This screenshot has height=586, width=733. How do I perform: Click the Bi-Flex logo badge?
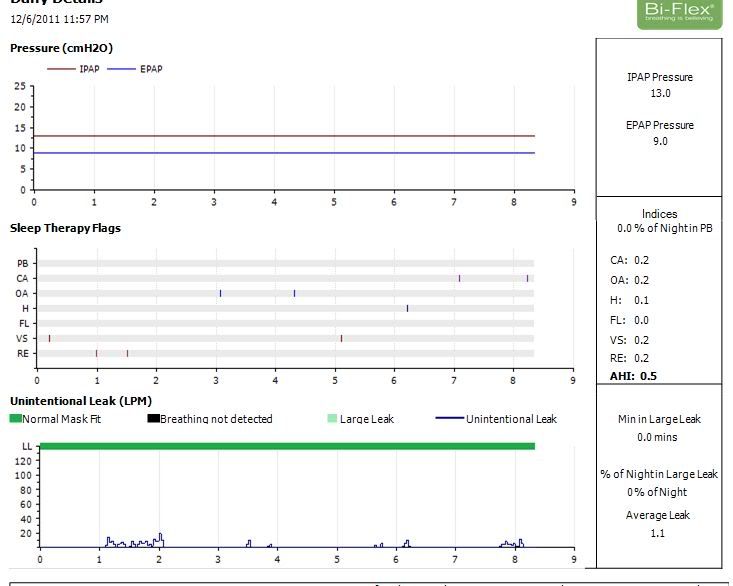680,13
